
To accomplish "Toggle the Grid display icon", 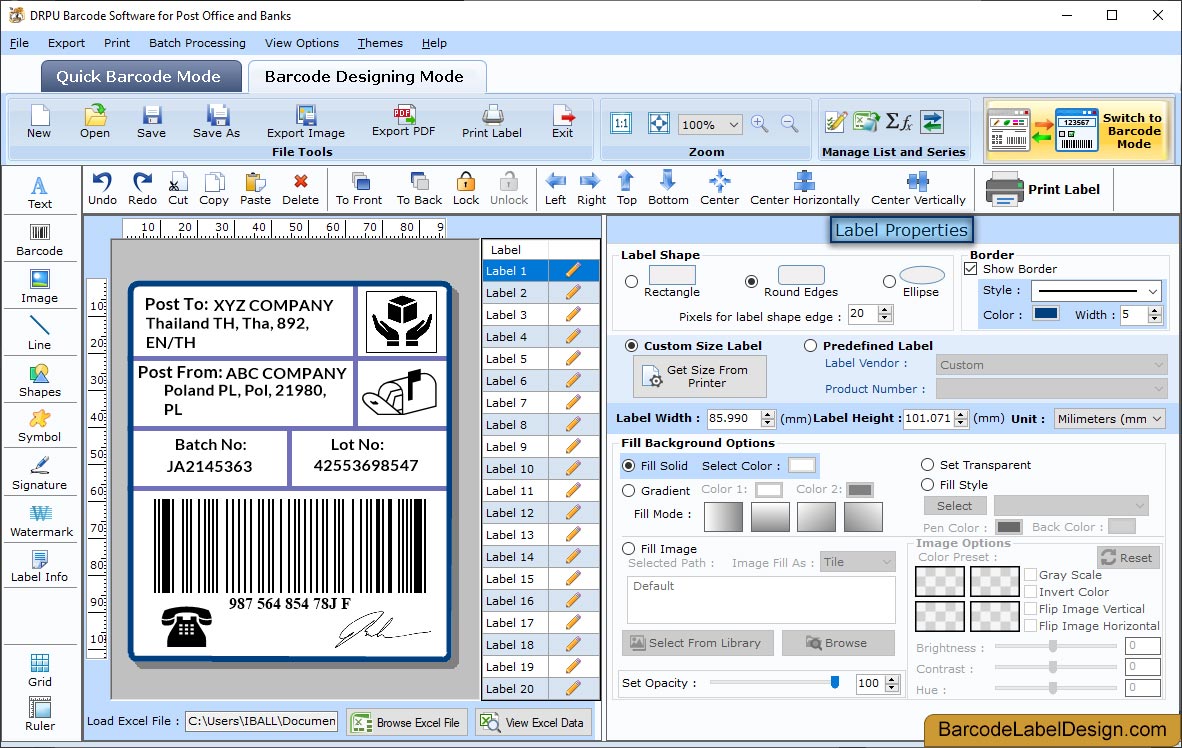I will coord(39,670).
